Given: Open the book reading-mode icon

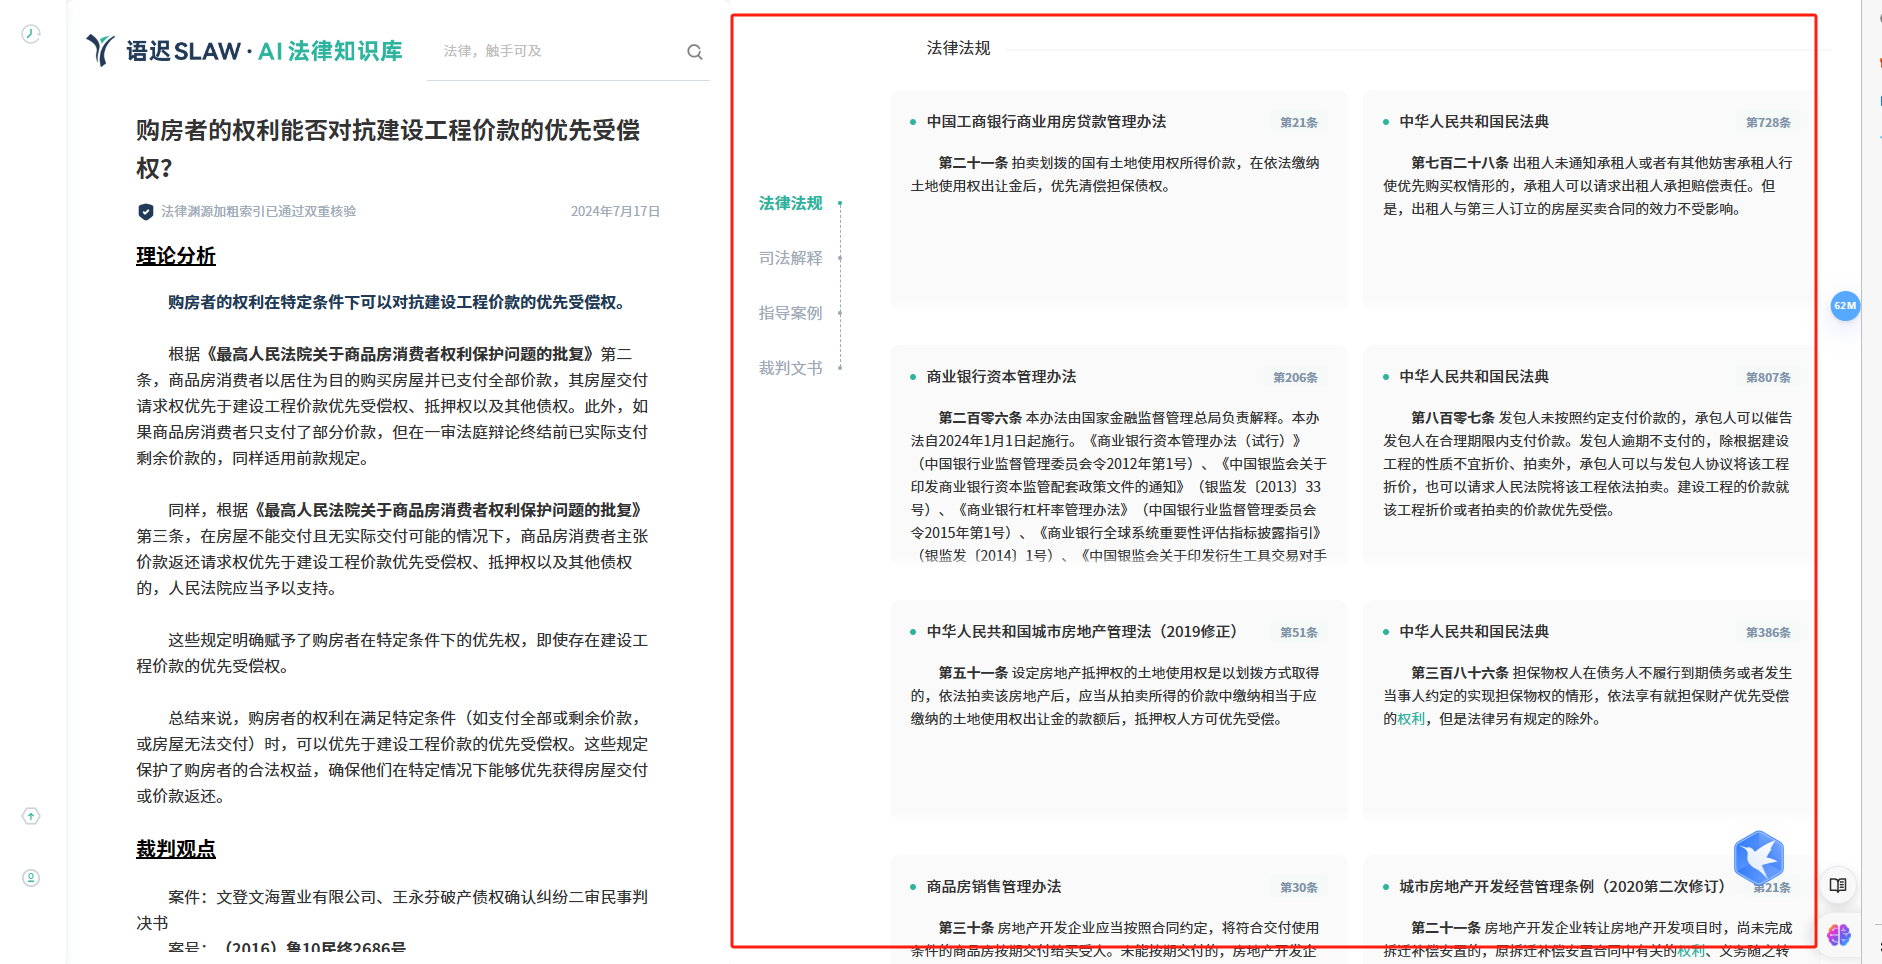Looking at the screenshot, I should [x=1838, y=885].
